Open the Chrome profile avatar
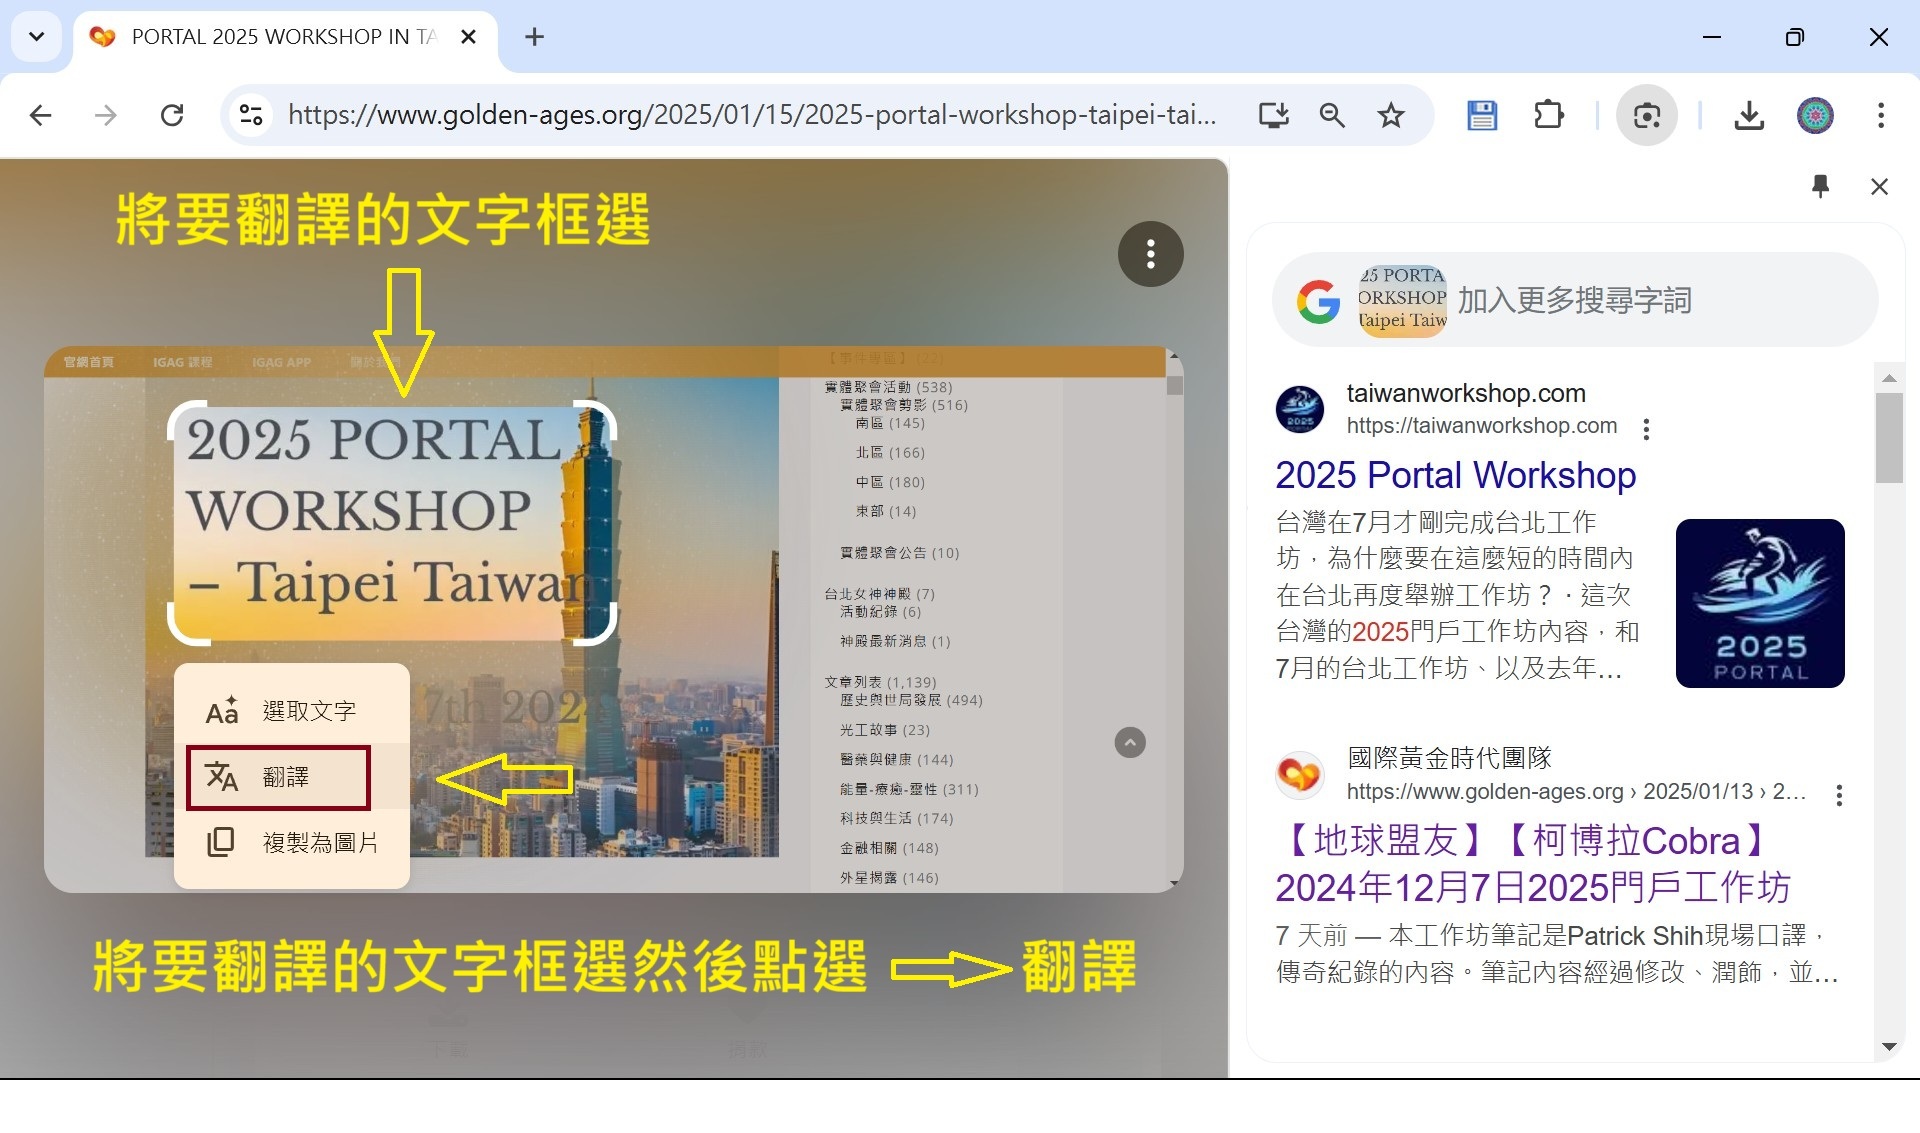Screen dimensions: 1920x1133 [1815, 116]
